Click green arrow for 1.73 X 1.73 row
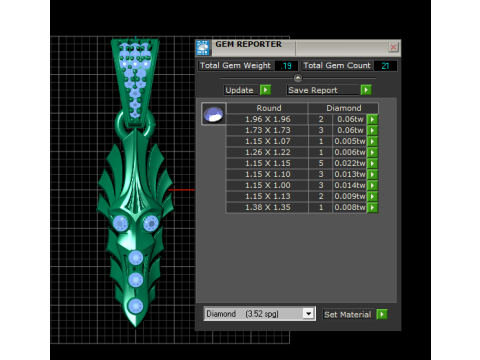The image size is (480, 360). pos(372,130)
